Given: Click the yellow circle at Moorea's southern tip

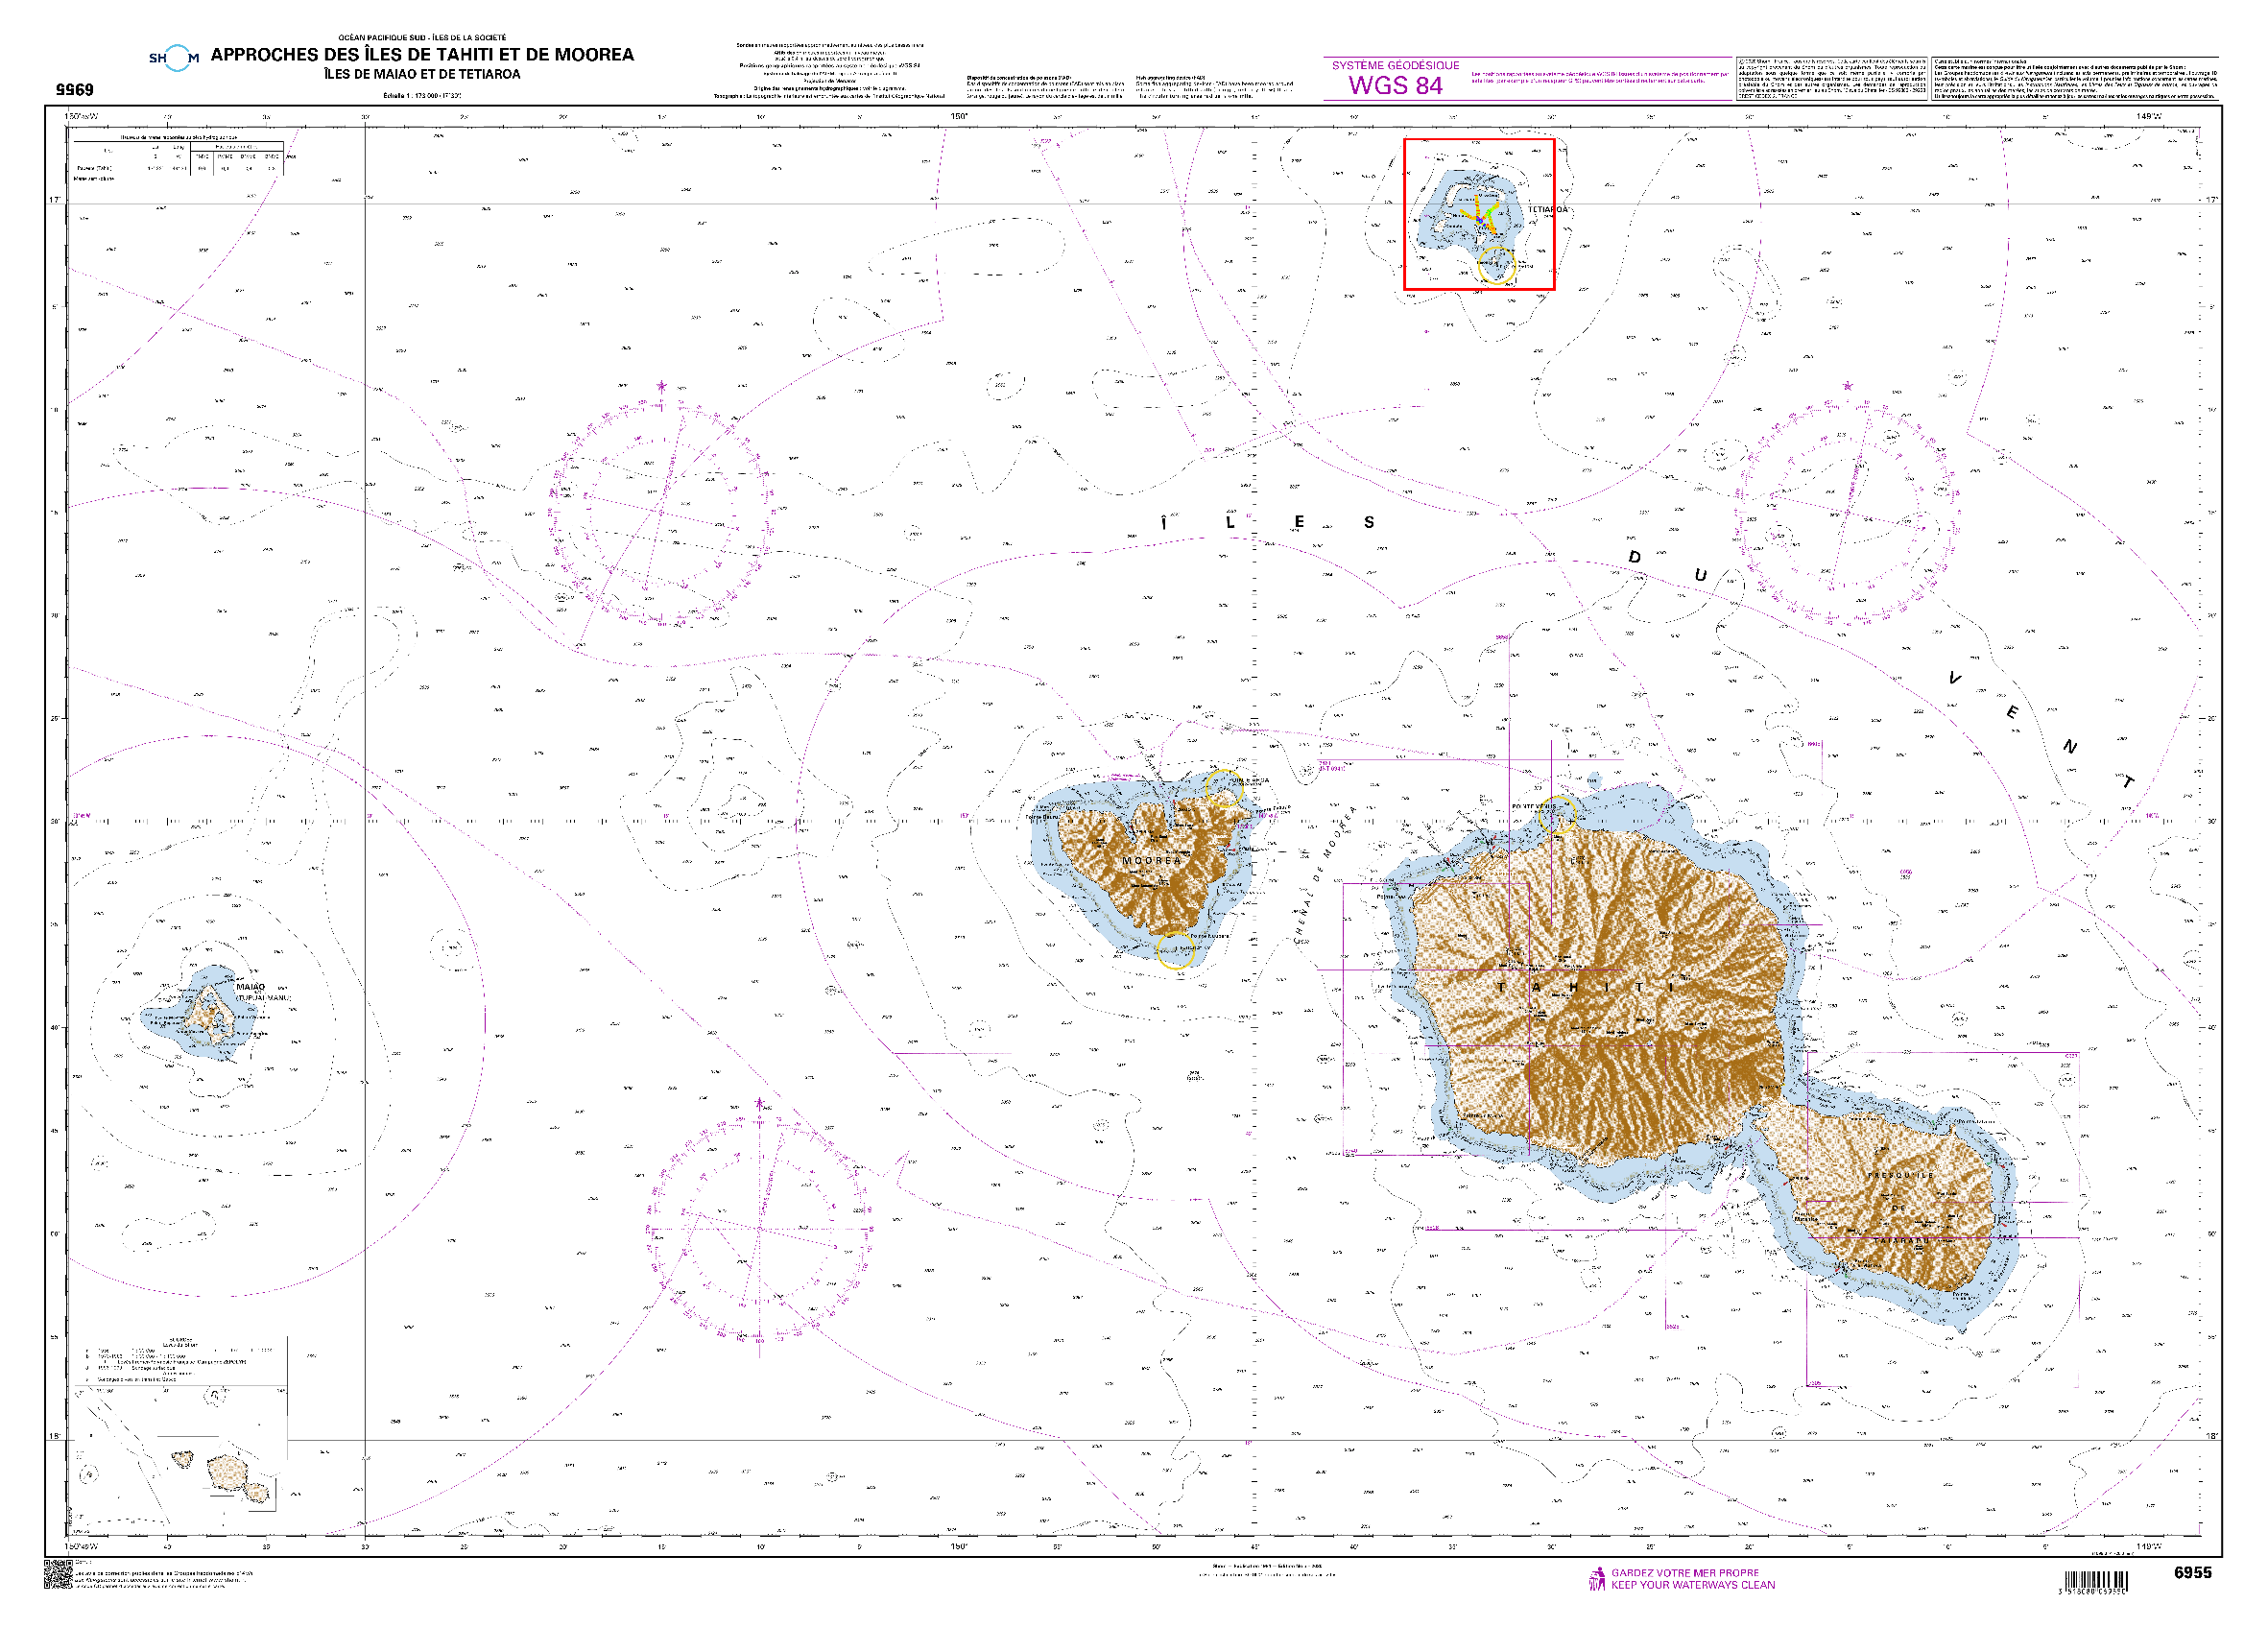Looking at the screenshot, I should pyautogui.click(x=1176, y=950).
